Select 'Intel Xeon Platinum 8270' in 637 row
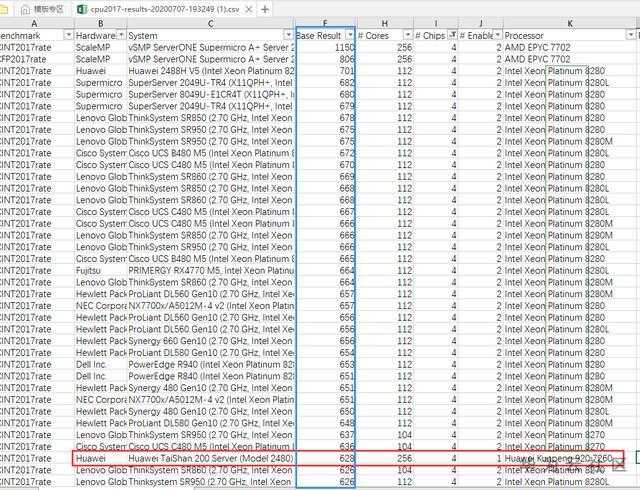Screen dimensions: 640x490 point(570,435)
